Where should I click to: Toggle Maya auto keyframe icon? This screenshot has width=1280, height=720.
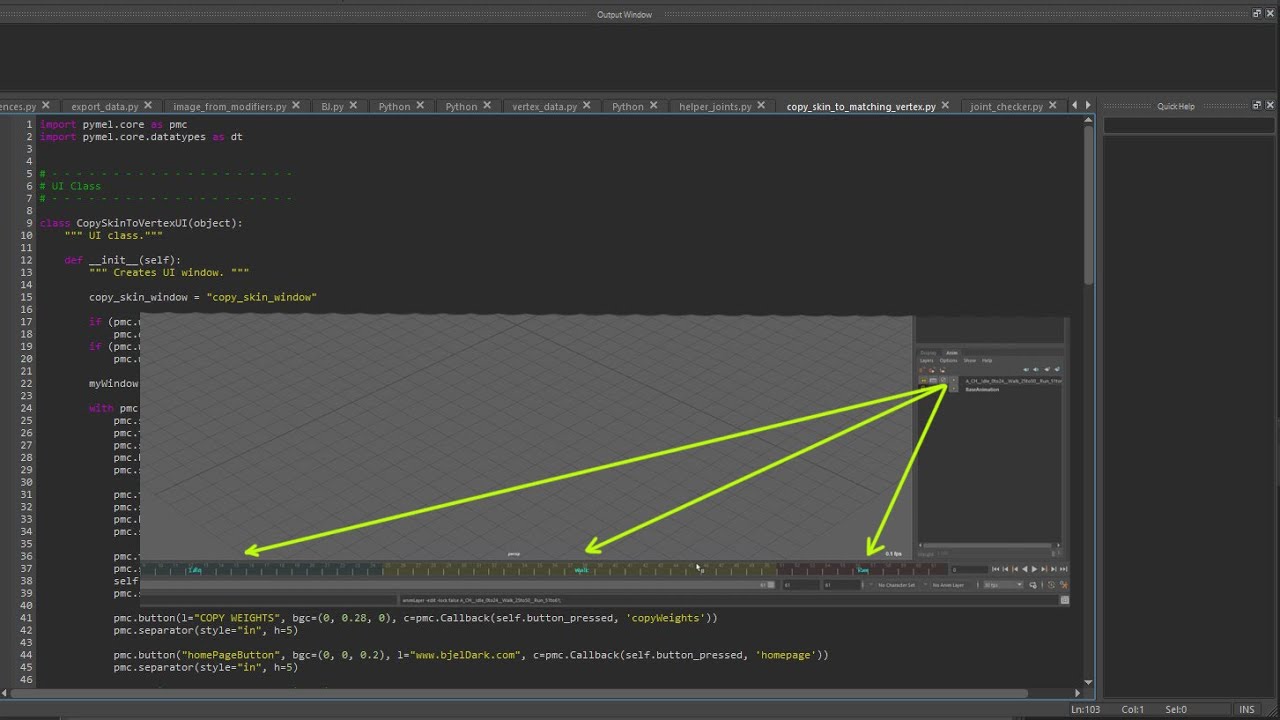[1051, 585]
